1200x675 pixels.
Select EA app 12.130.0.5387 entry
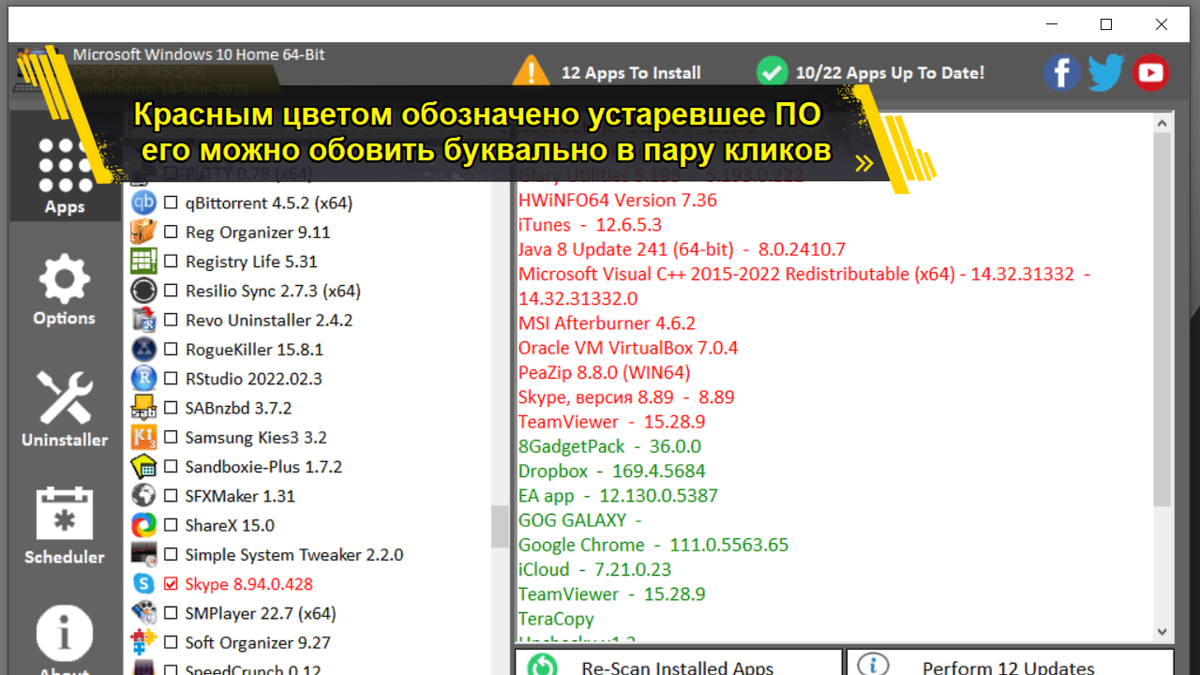click(617, 496)
